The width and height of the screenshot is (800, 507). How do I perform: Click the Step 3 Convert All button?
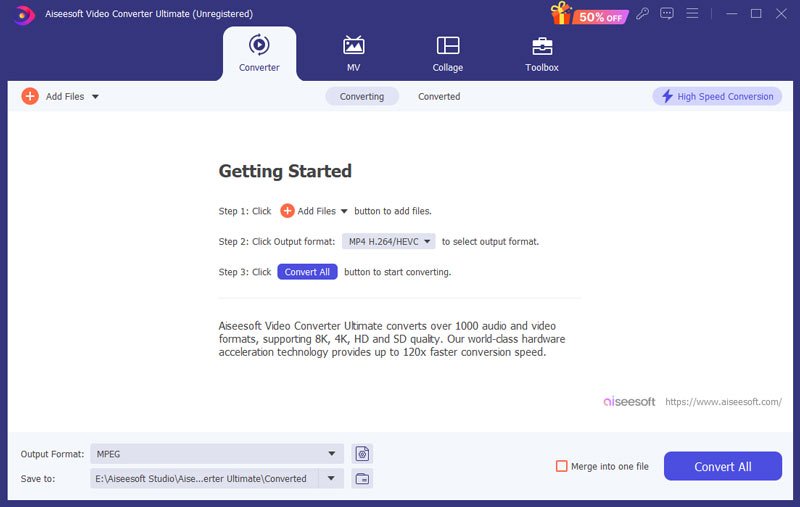(307, 272)
